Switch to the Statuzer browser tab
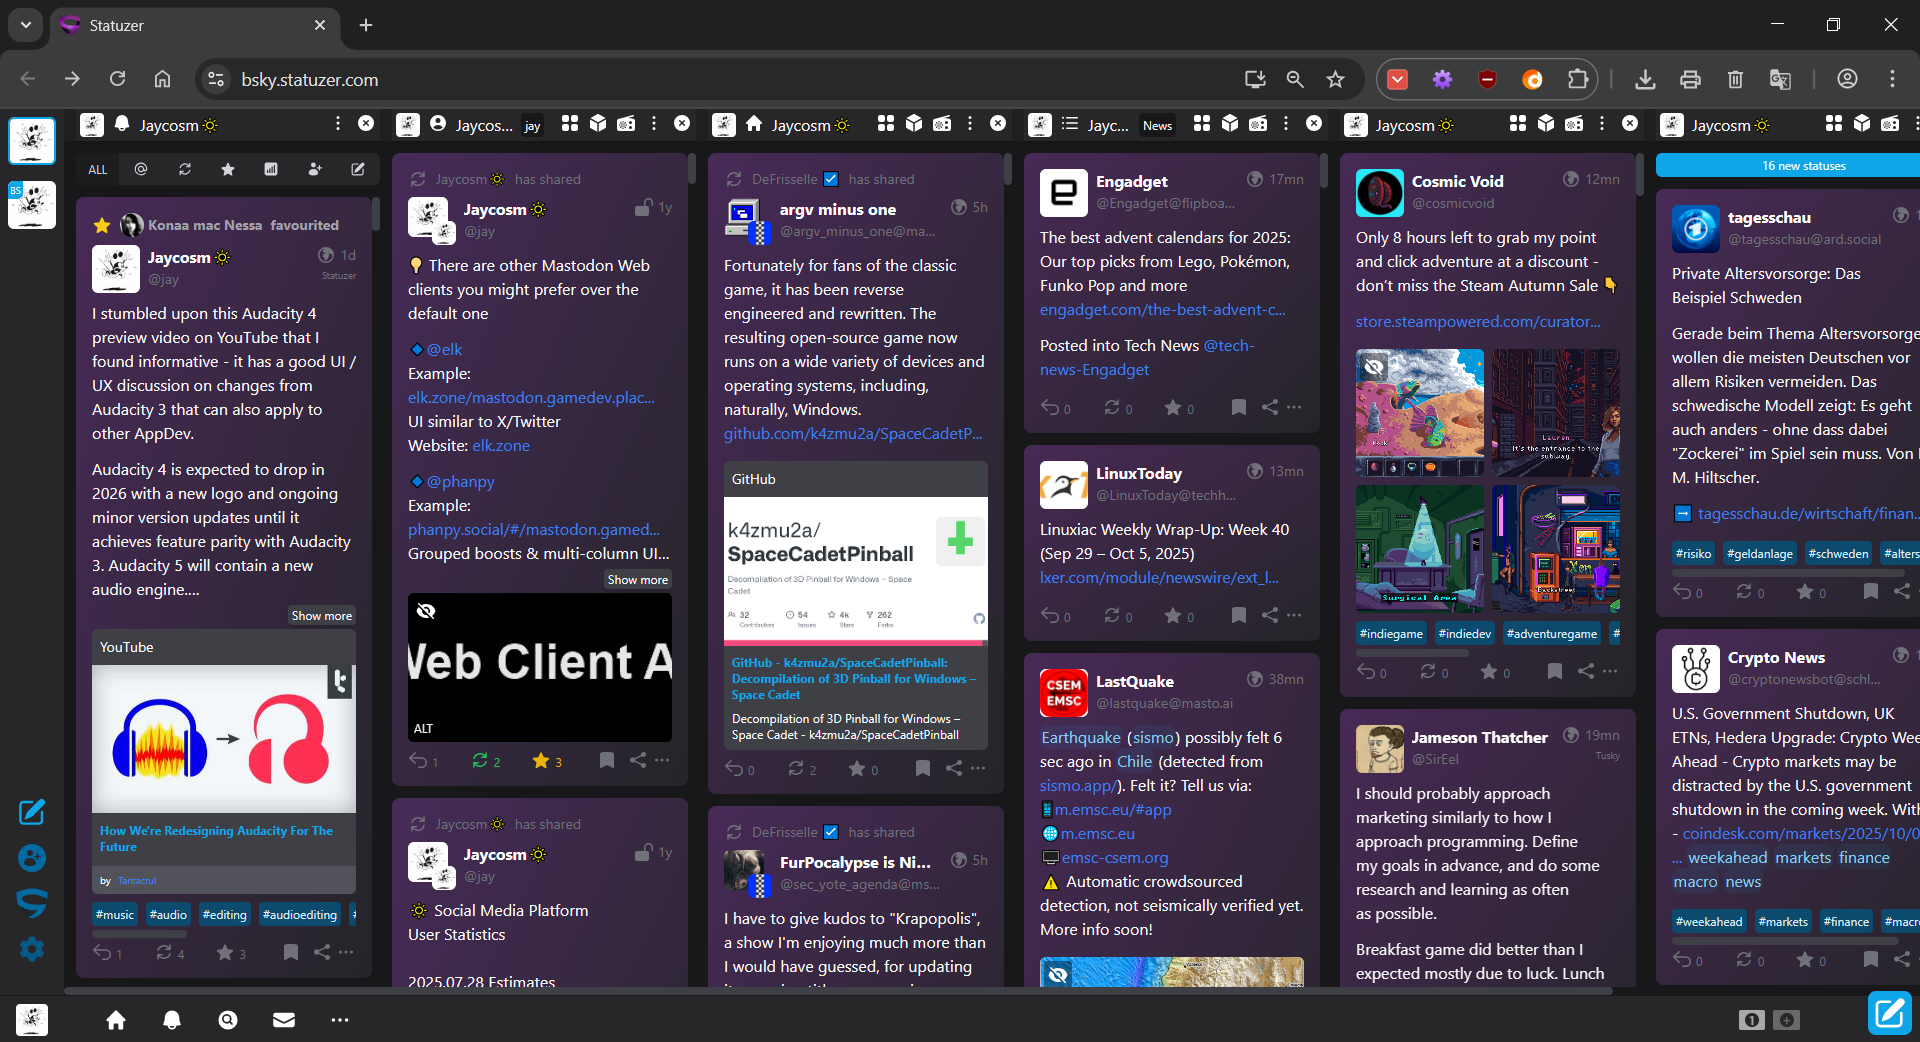This screenshot has height=1042, width=1920. click(x=190, y=25)
